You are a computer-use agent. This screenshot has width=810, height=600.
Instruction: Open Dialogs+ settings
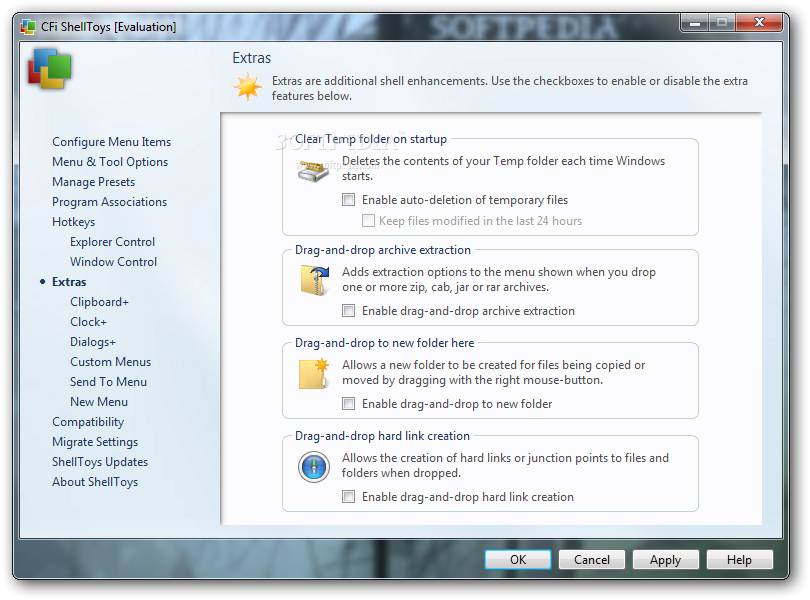pyautogui.click(x=93, y=342)
